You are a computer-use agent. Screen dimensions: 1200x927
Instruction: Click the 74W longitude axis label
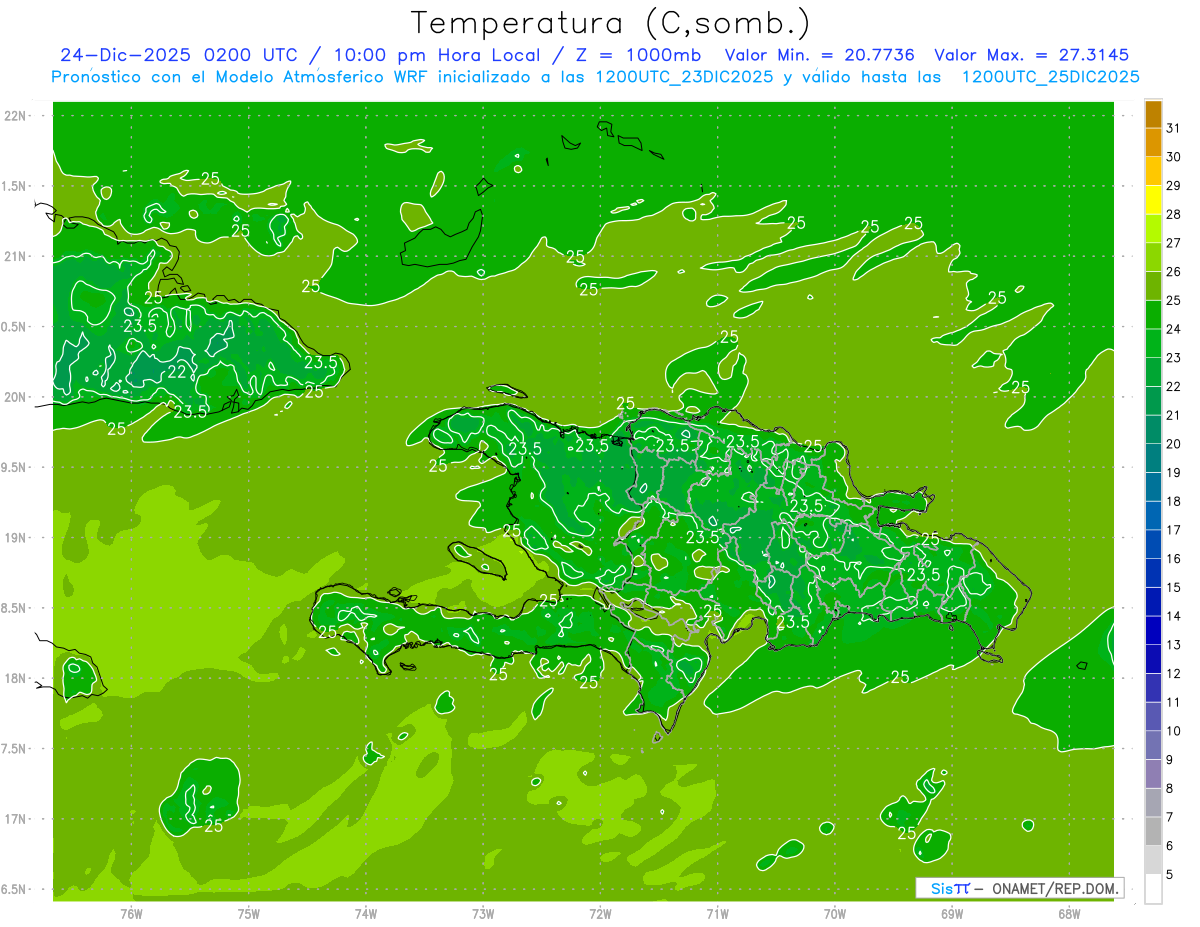click(x=366, y=914)
